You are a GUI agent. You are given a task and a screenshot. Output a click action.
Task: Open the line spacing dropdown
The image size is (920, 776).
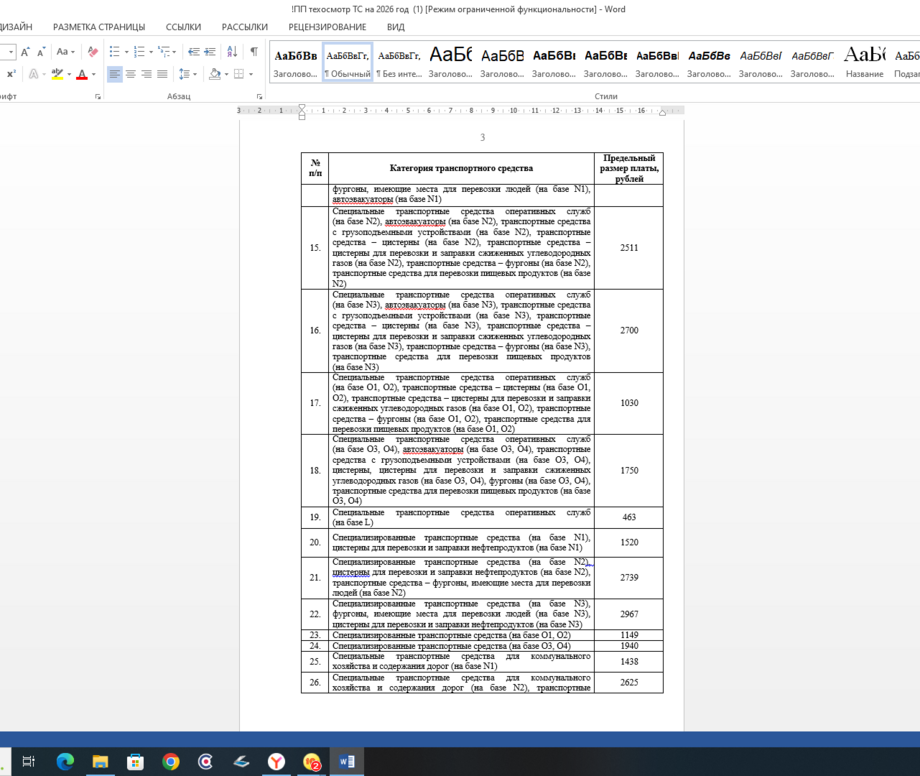coord(187,74)
